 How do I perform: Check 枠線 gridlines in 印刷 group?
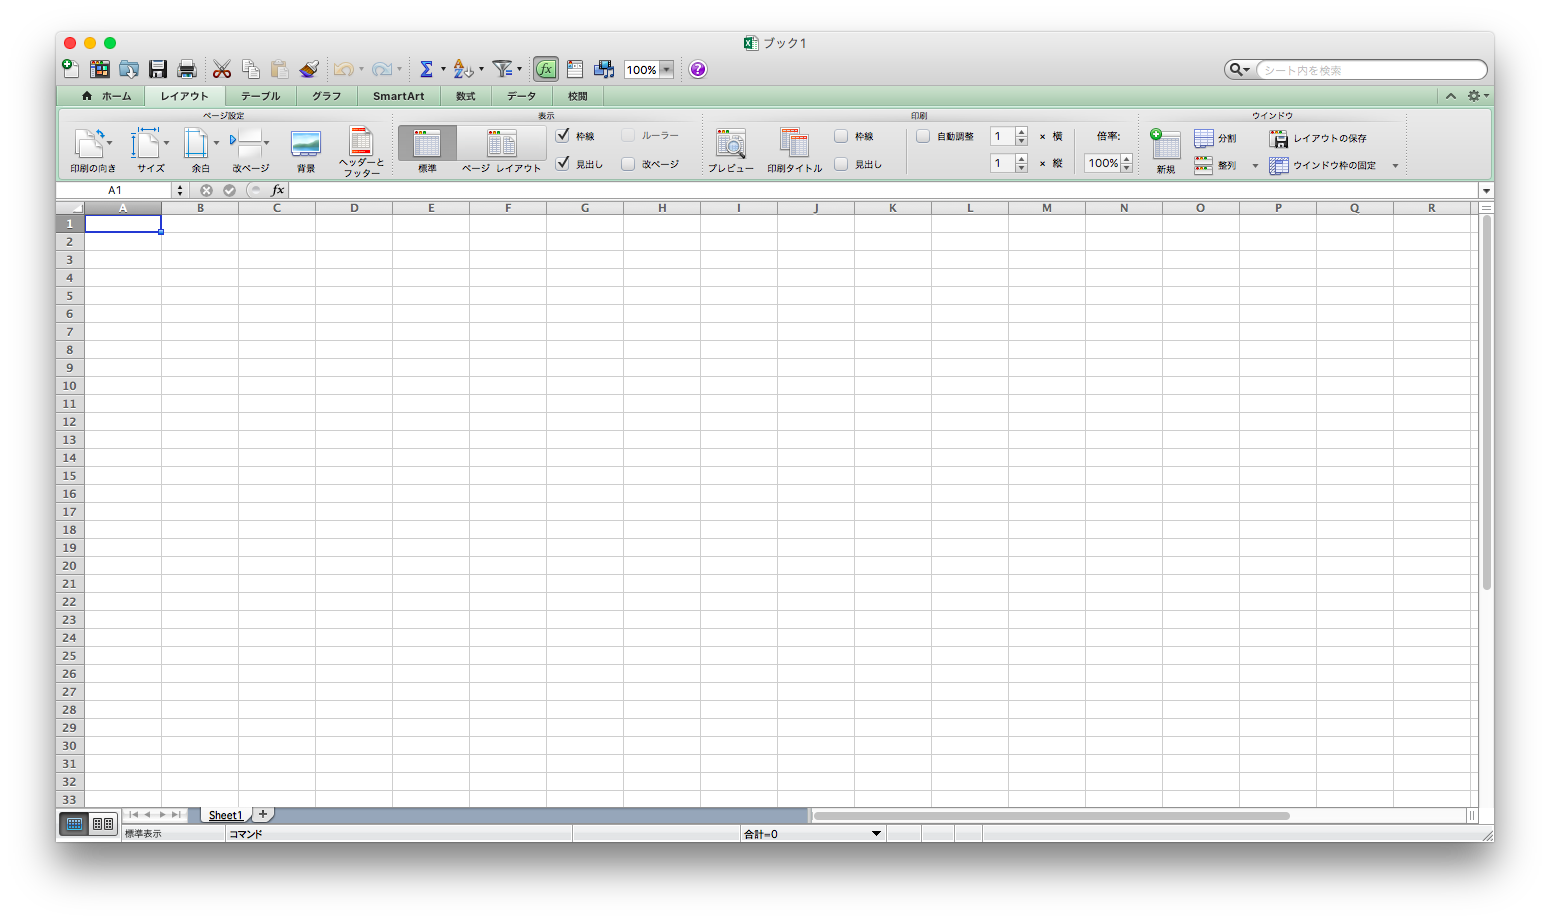841,136
